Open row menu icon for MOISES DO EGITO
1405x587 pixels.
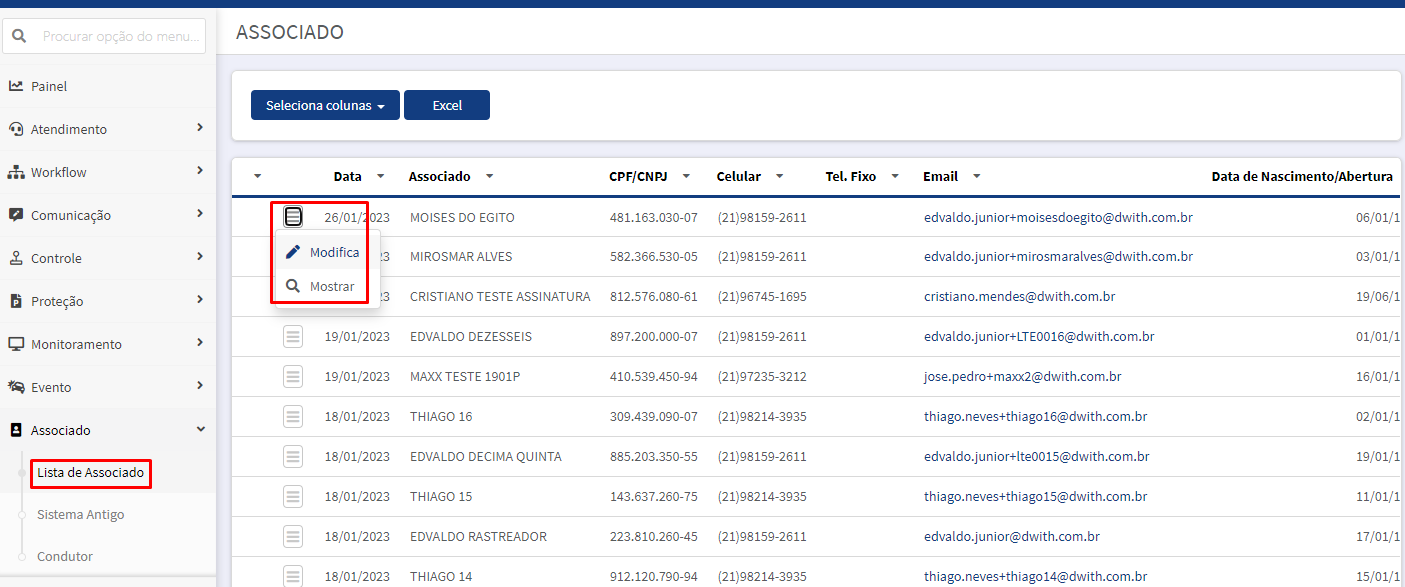click(293, 217)
